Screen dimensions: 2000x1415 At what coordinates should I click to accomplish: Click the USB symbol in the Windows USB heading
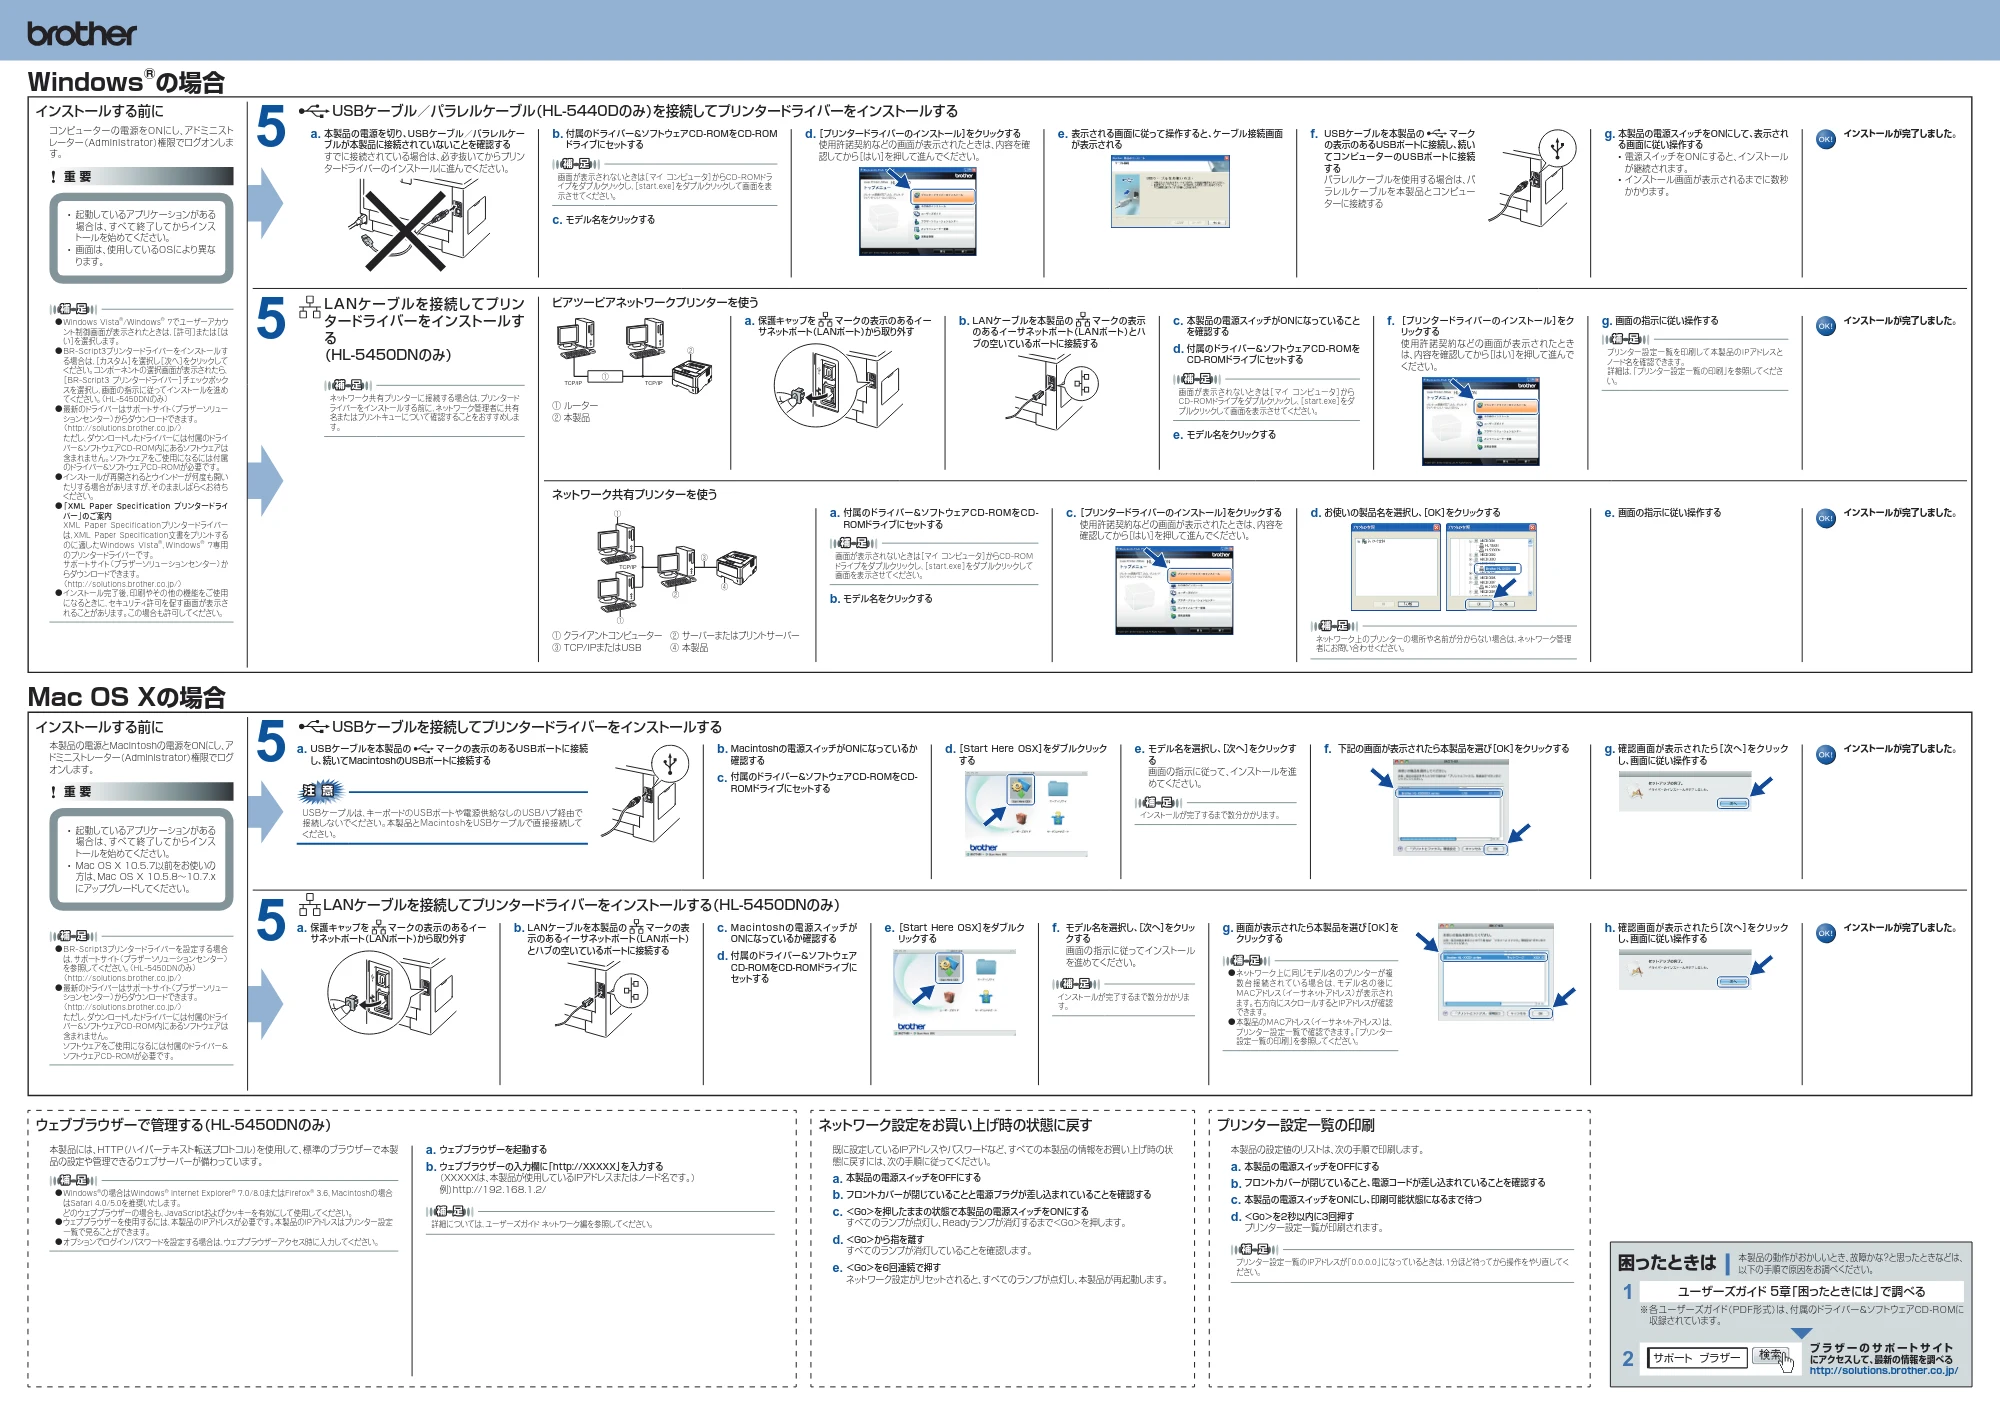click(313, 111)
